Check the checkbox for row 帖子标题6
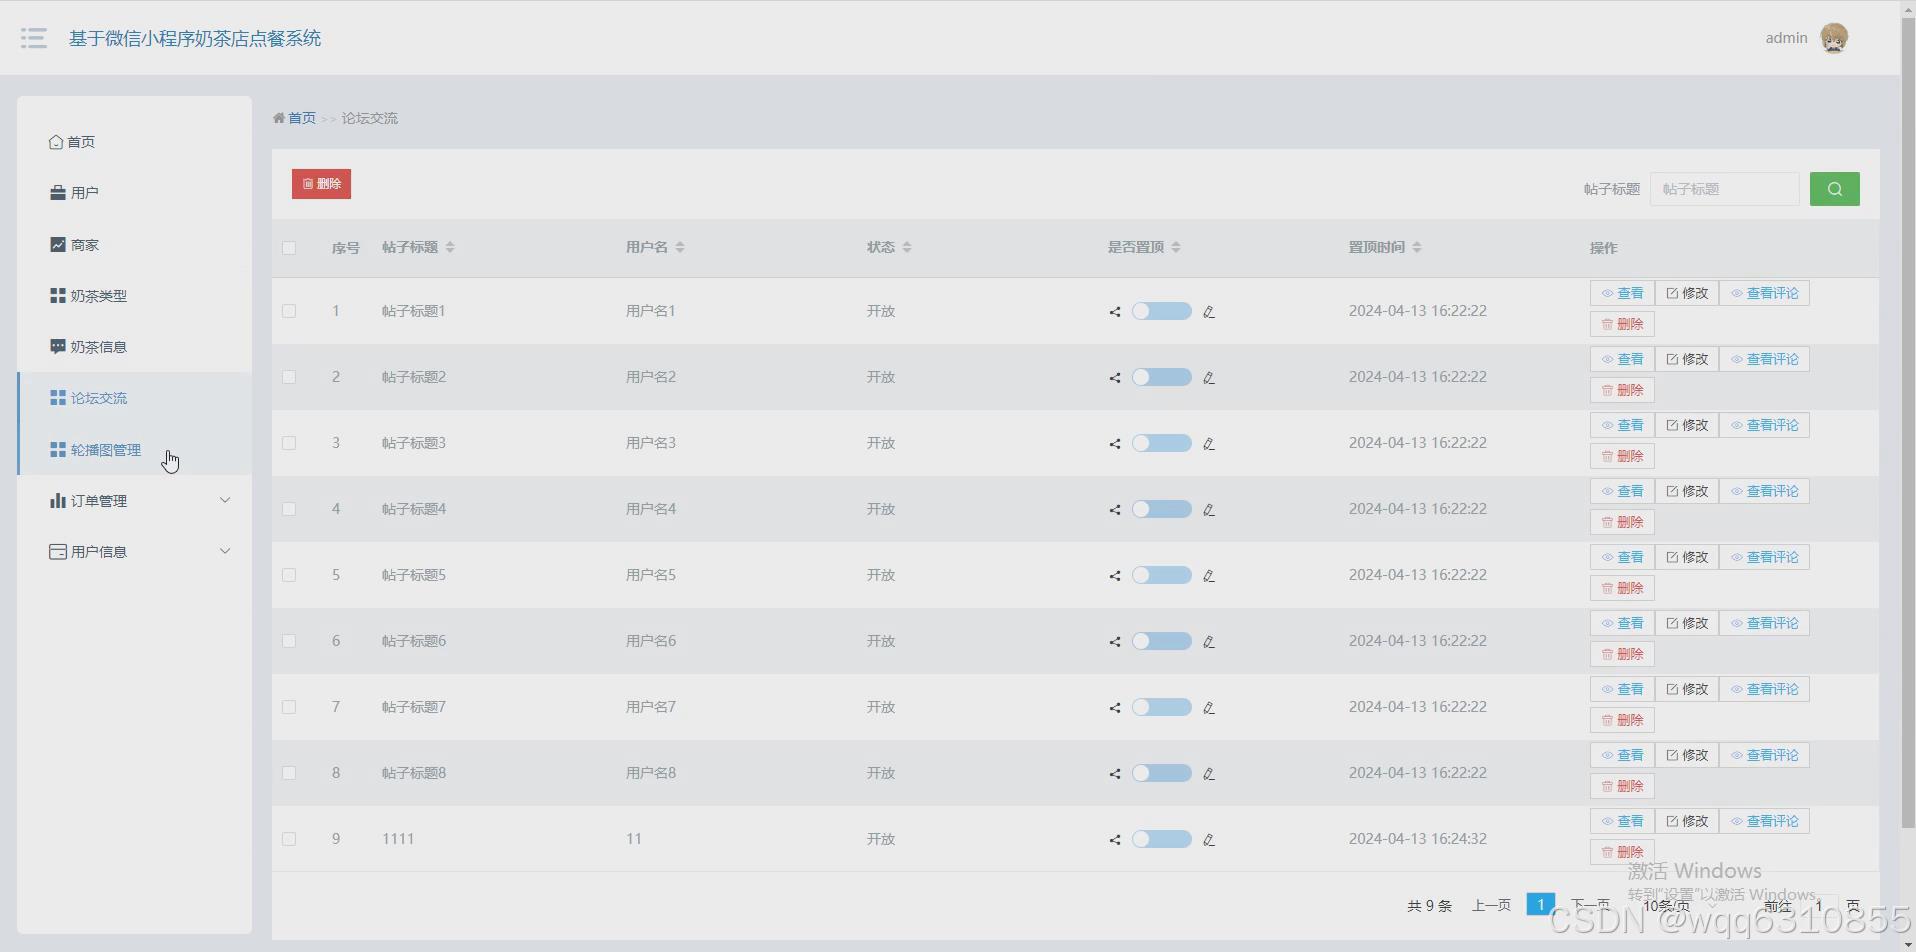The width and height of the screenshot is (1916, 952). click(289, 641)
